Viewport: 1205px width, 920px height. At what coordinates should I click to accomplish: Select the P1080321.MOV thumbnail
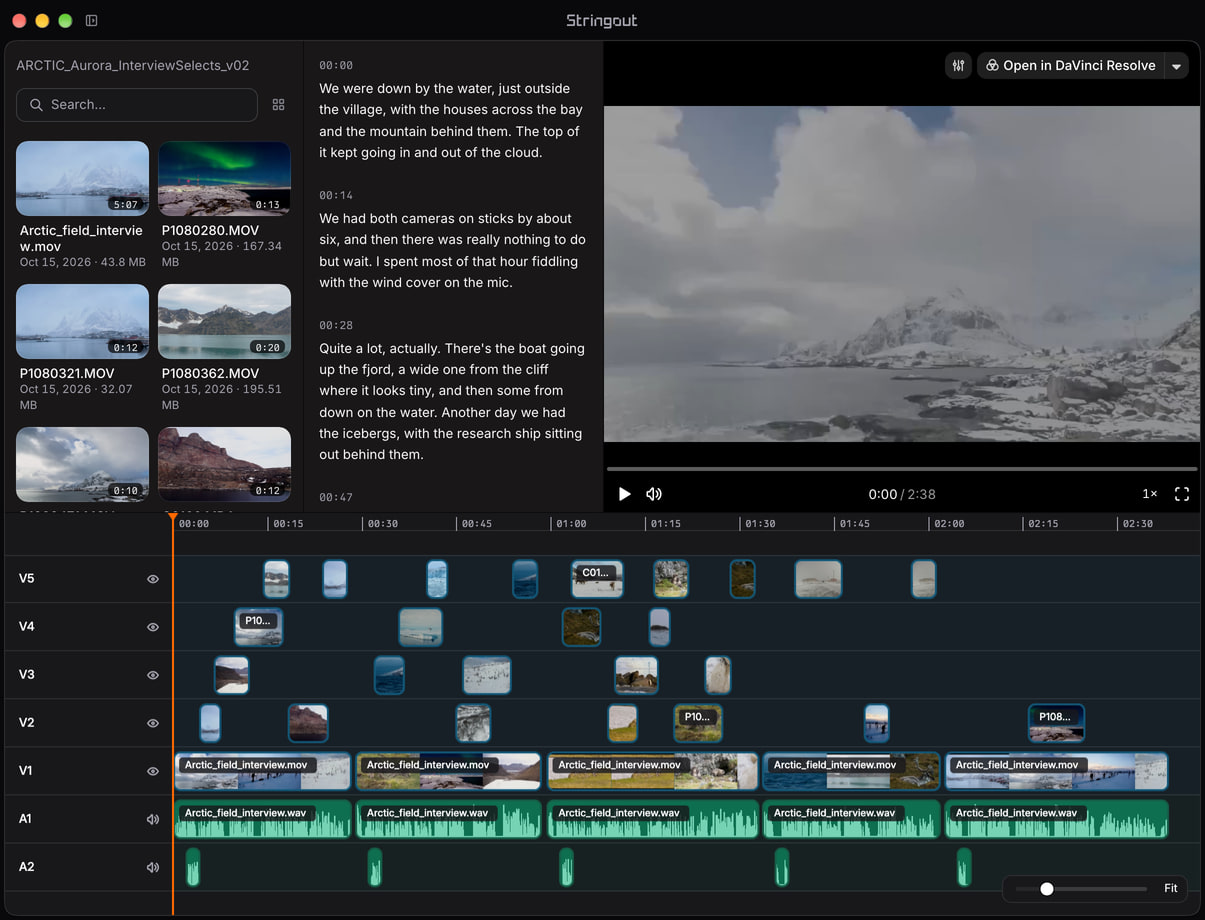(82, 321)
